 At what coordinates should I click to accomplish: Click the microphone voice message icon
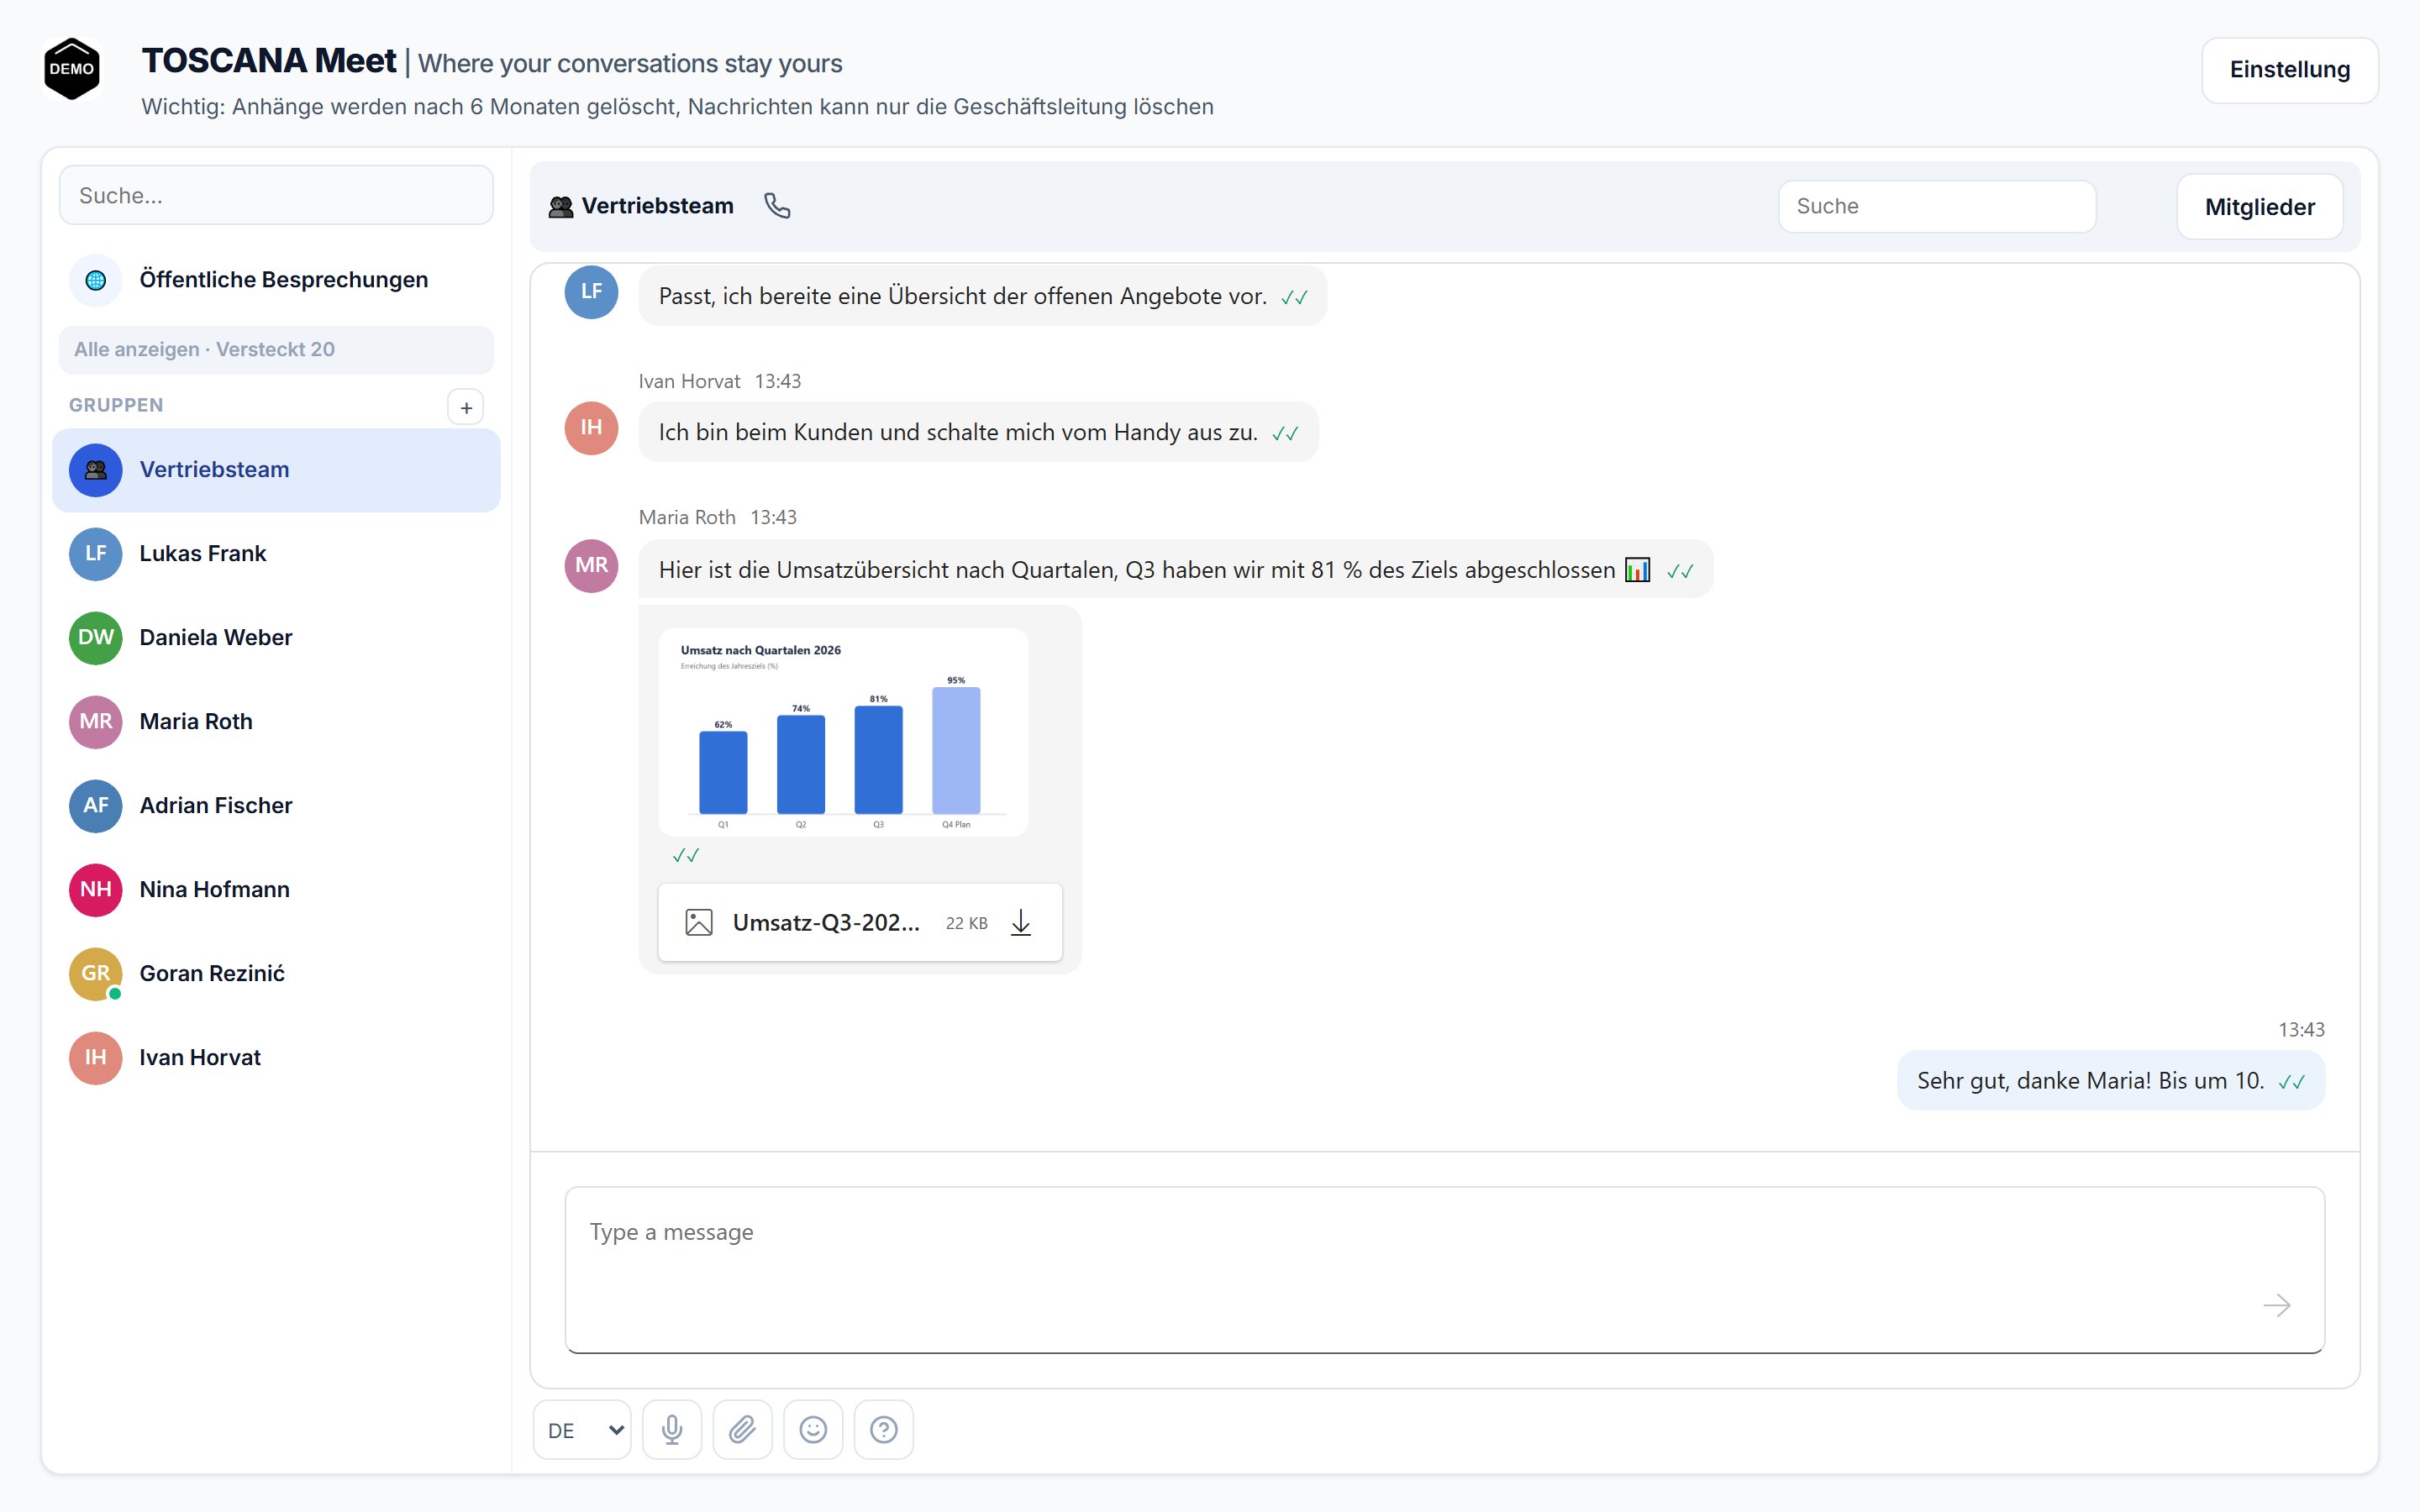click(x=672, y=1429)
